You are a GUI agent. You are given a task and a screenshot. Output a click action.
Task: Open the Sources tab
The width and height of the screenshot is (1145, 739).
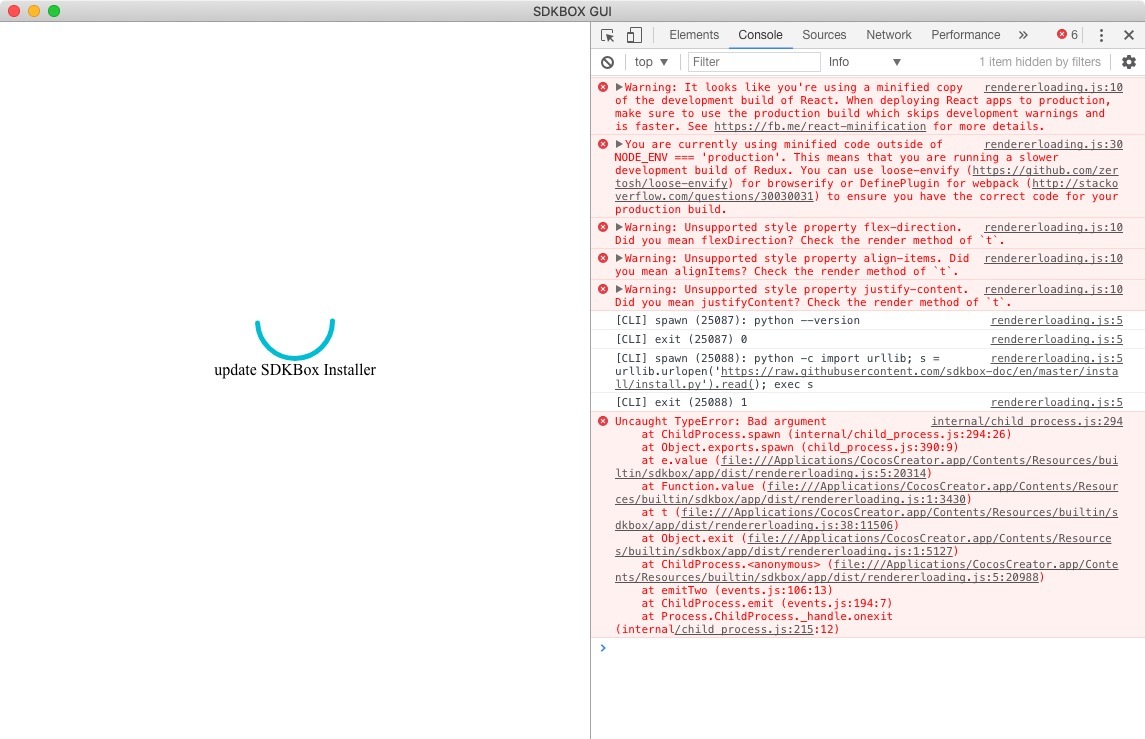pos(824,35)
